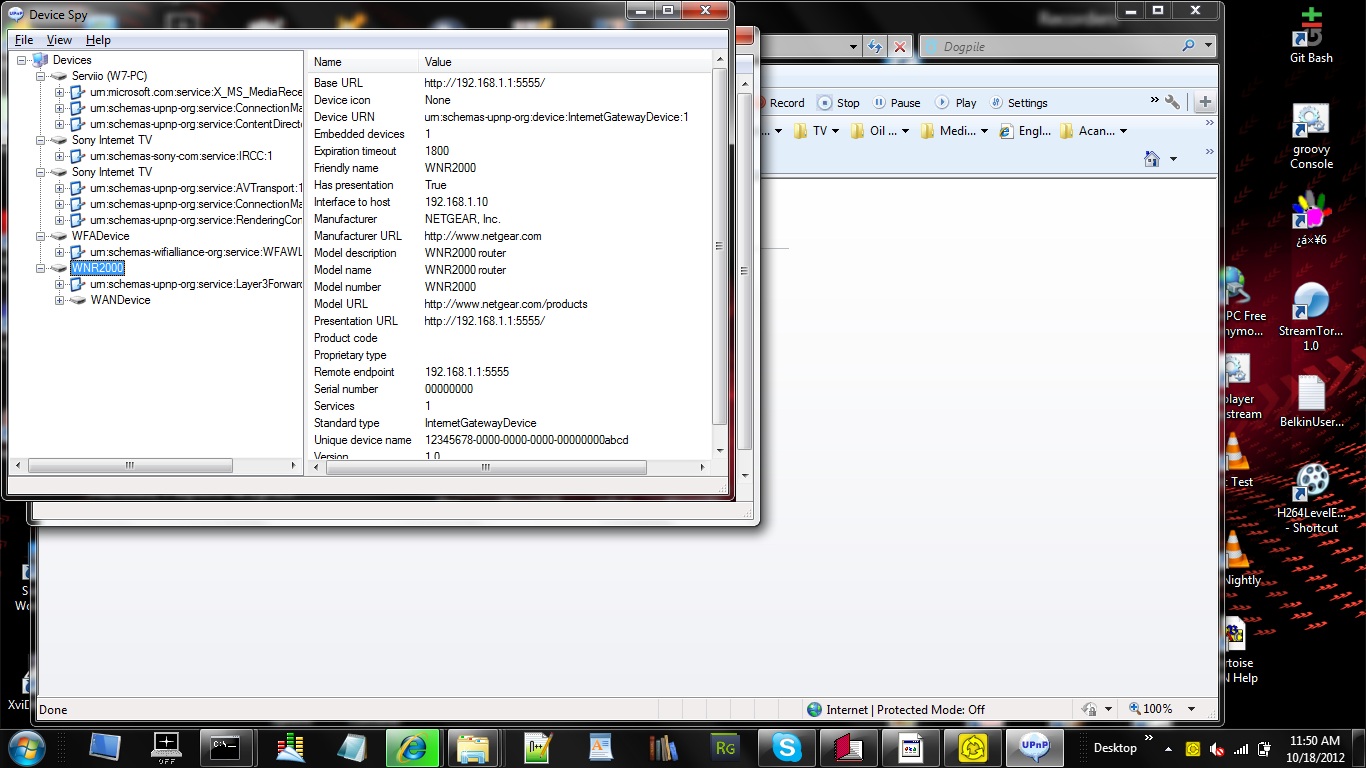
Task: Click the red X stop-loading icon
Action: [900, 46]
